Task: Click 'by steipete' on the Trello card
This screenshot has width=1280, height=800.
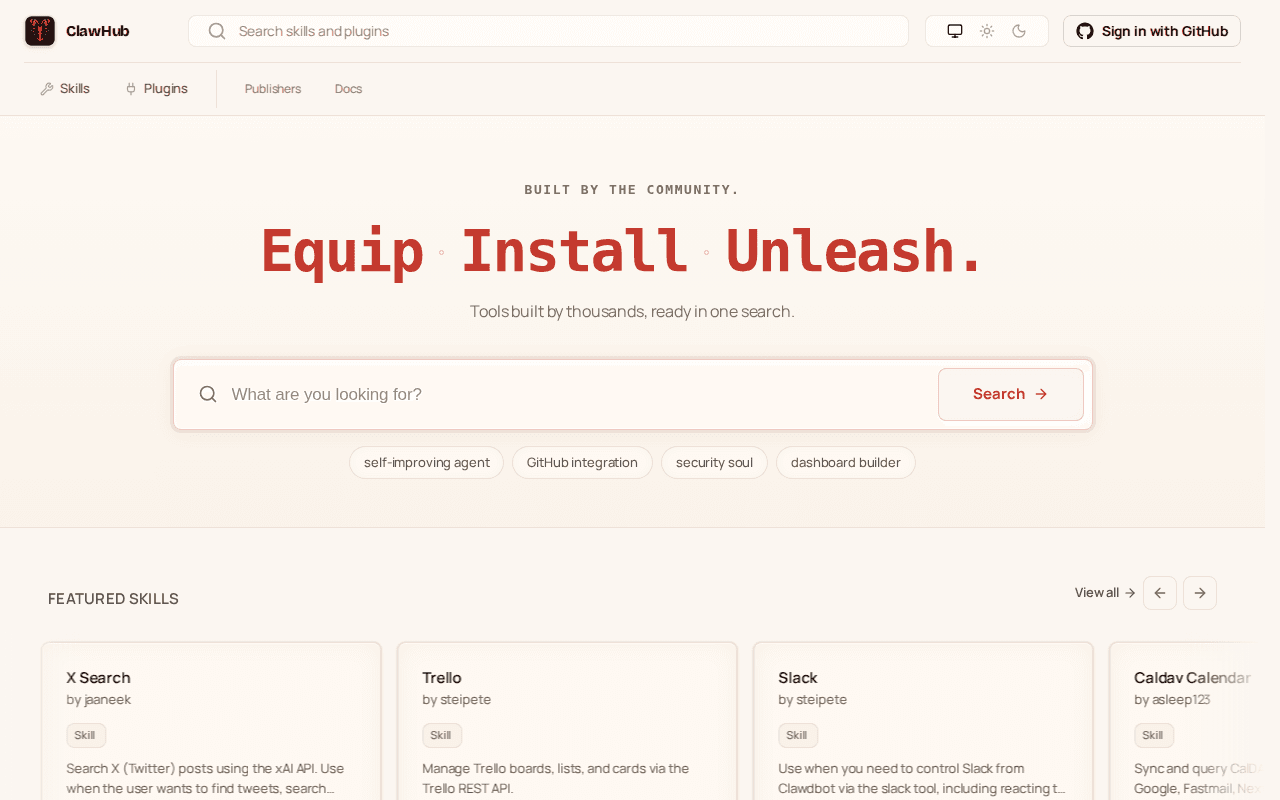Action: click(457, 700)
